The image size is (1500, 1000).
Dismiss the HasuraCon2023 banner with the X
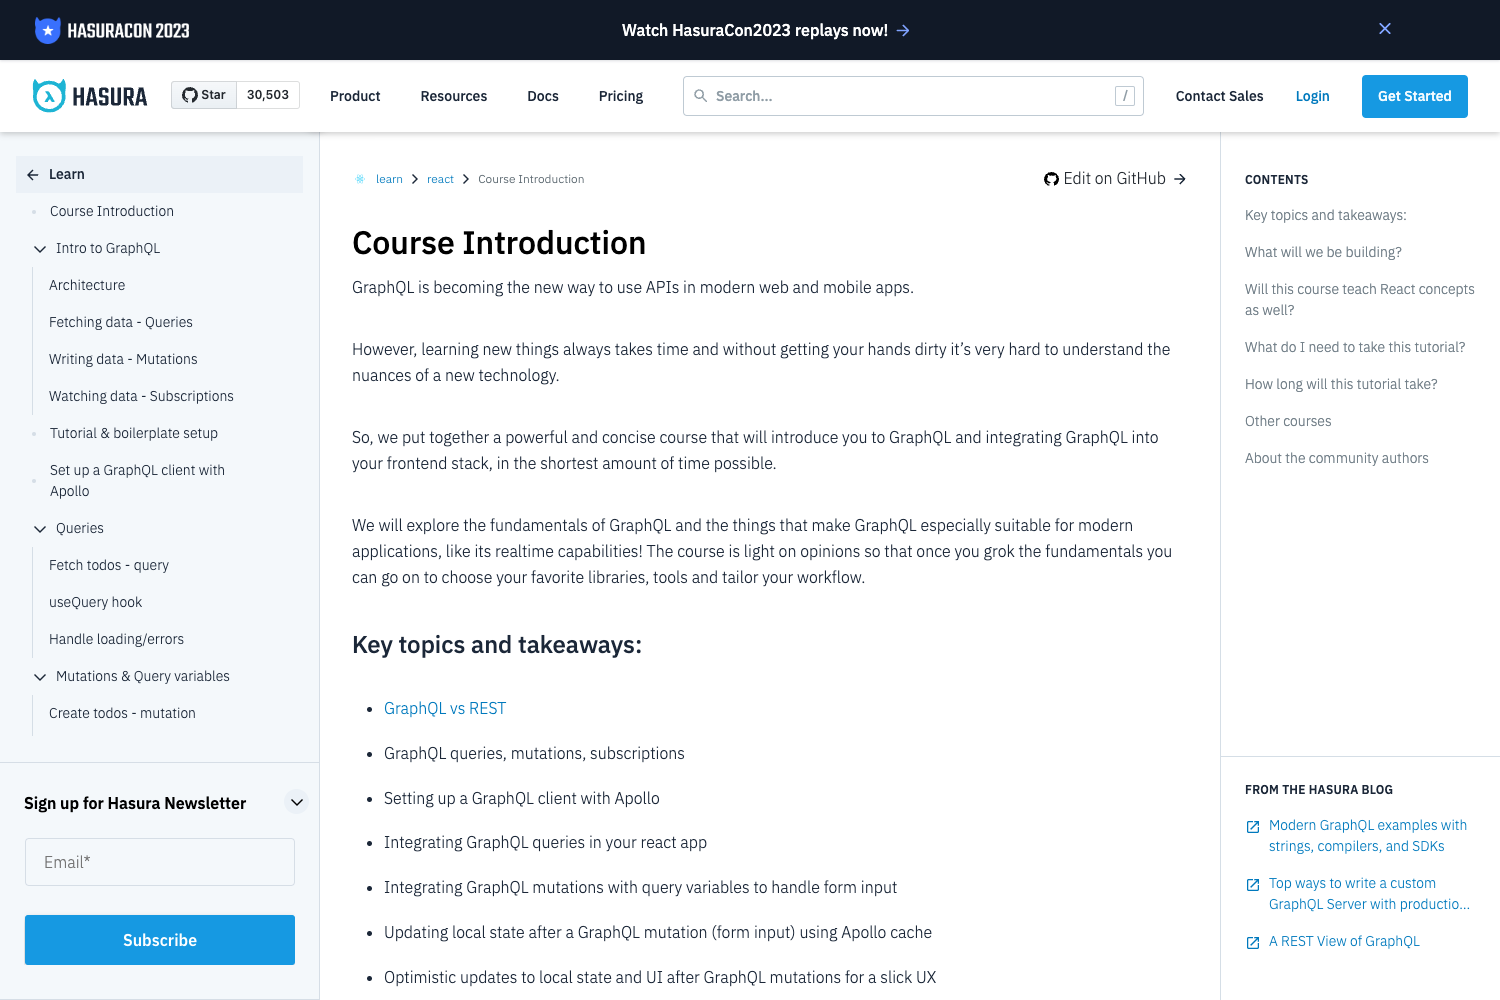pos(1385,28)
